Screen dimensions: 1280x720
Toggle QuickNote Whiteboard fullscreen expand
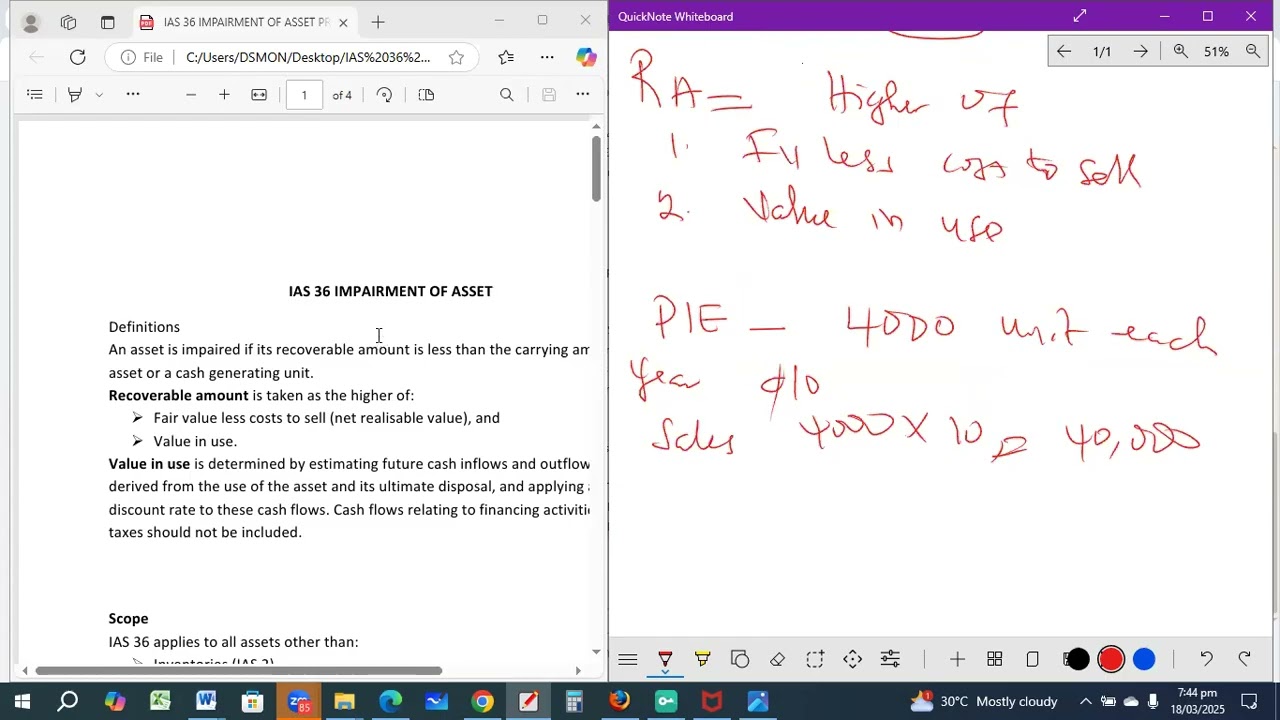(1080, 16)
